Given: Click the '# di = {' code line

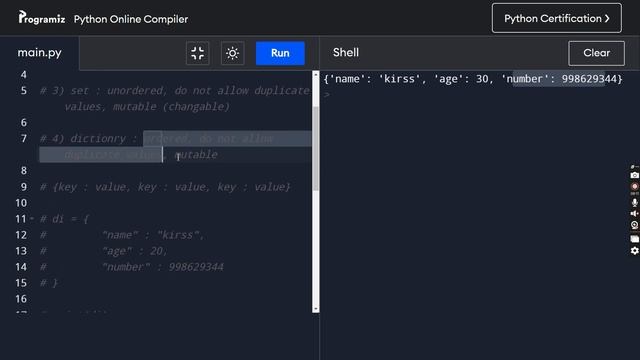Looking at the screenshot, I should pyautogui.click(x=64, y=219).
